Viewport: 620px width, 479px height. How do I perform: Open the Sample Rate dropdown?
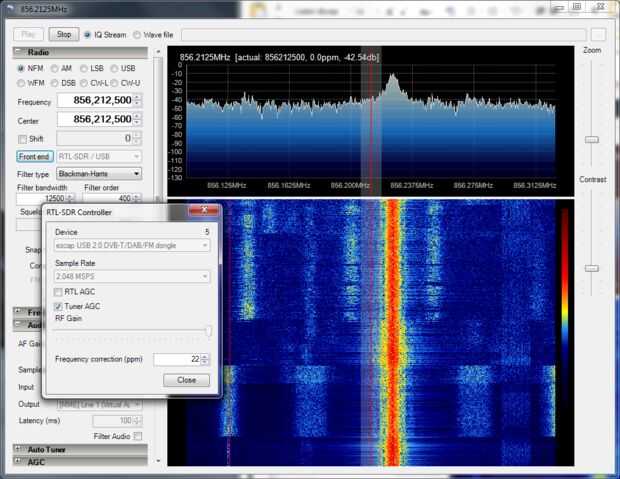point(131,275)
